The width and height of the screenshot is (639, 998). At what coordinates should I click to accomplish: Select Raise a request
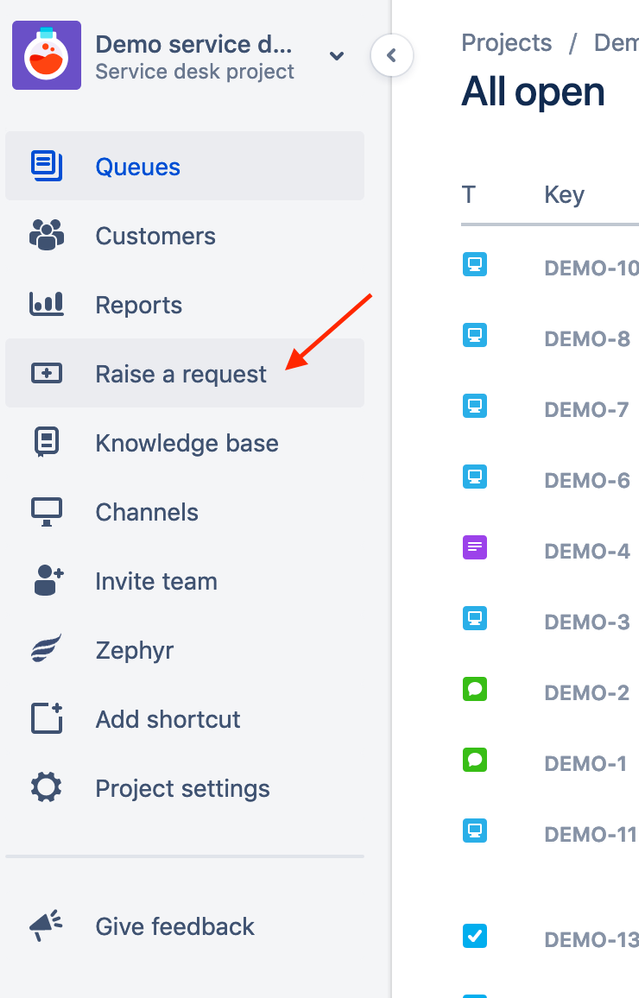pos(185,374)
